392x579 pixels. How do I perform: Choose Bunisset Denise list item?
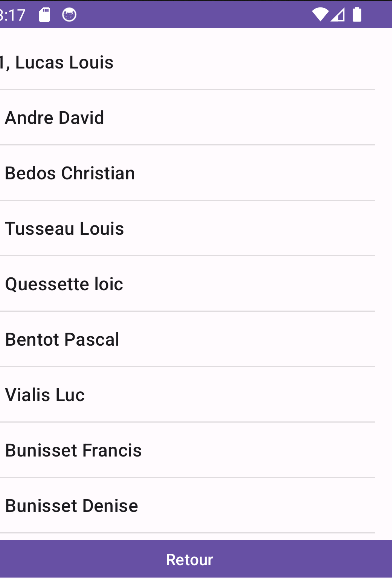(188, 505)
